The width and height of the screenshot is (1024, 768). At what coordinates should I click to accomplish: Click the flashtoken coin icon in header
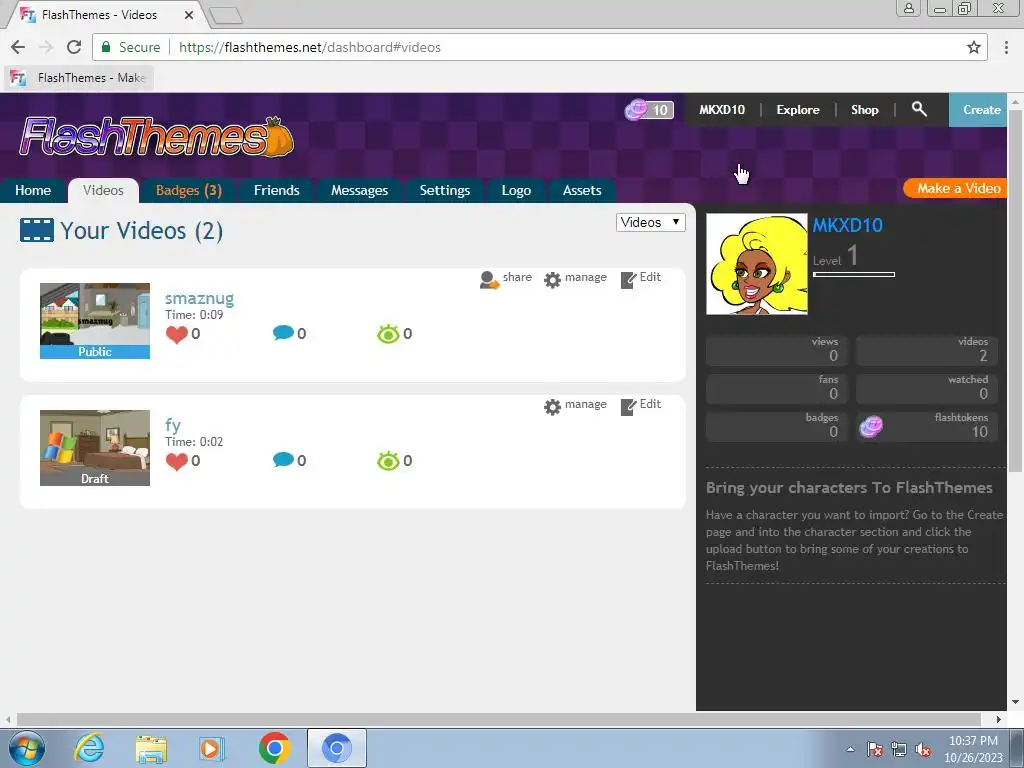tap(636, 110)
